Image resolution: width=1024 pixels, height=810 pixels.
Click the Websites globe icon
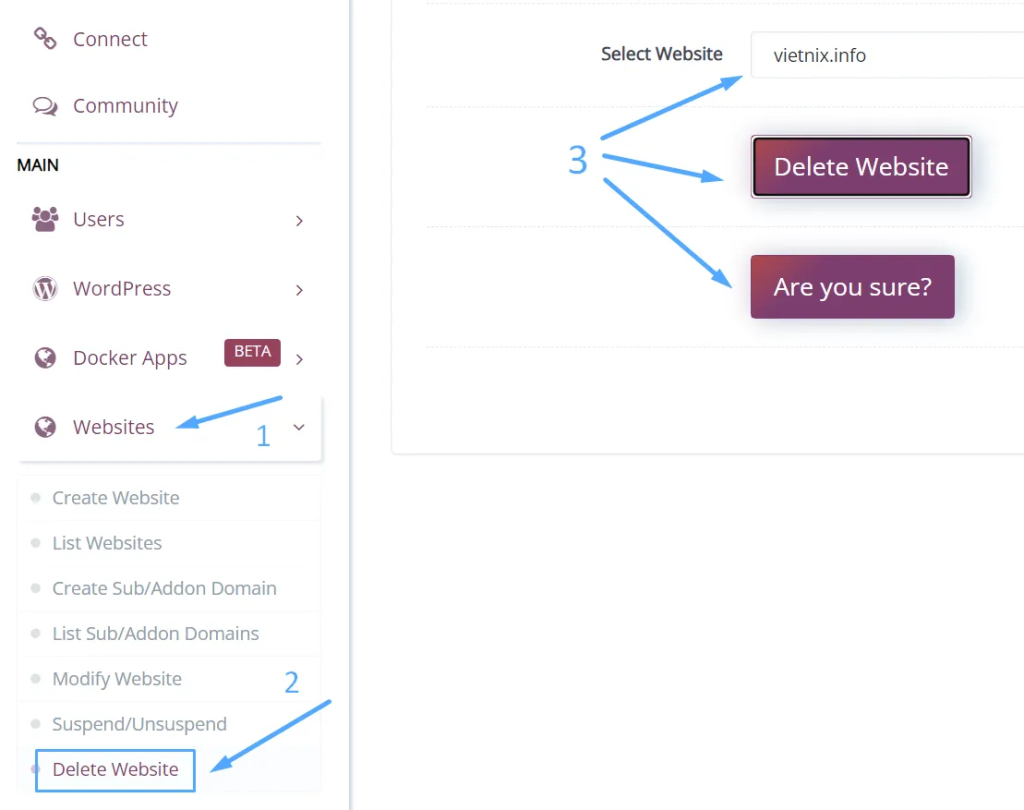(45, 427)
